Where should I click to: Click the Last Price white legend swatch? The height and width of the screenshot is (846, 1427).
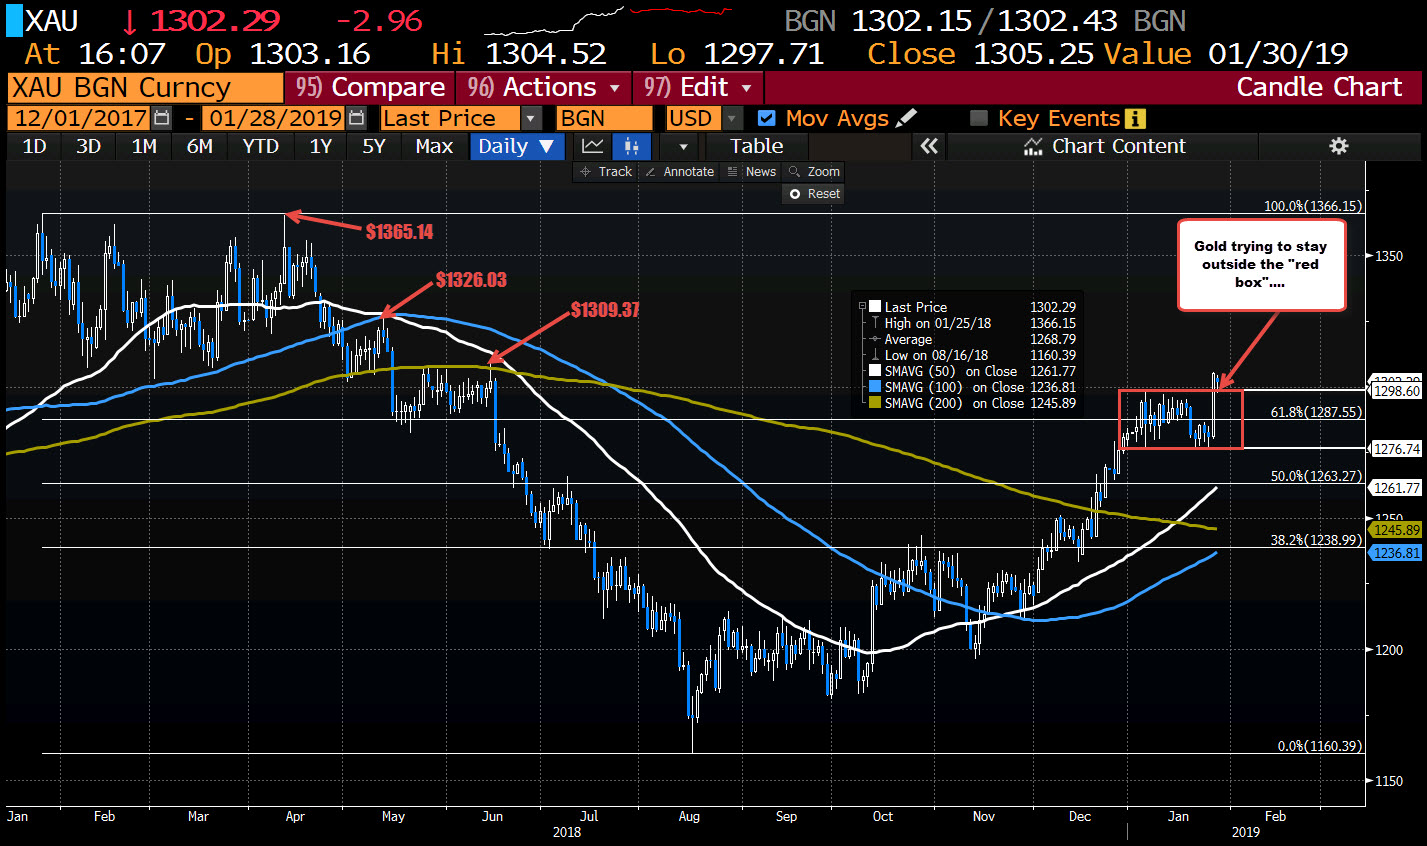pyautogui.click(x=876, y=307)
